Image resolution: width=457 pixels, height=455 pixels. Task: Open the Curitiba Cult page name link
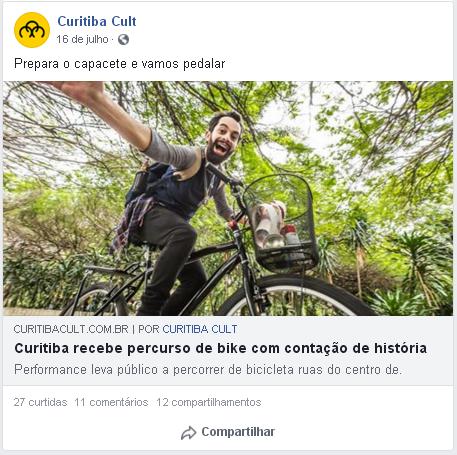pyautogui.click(x=97, y=21)
